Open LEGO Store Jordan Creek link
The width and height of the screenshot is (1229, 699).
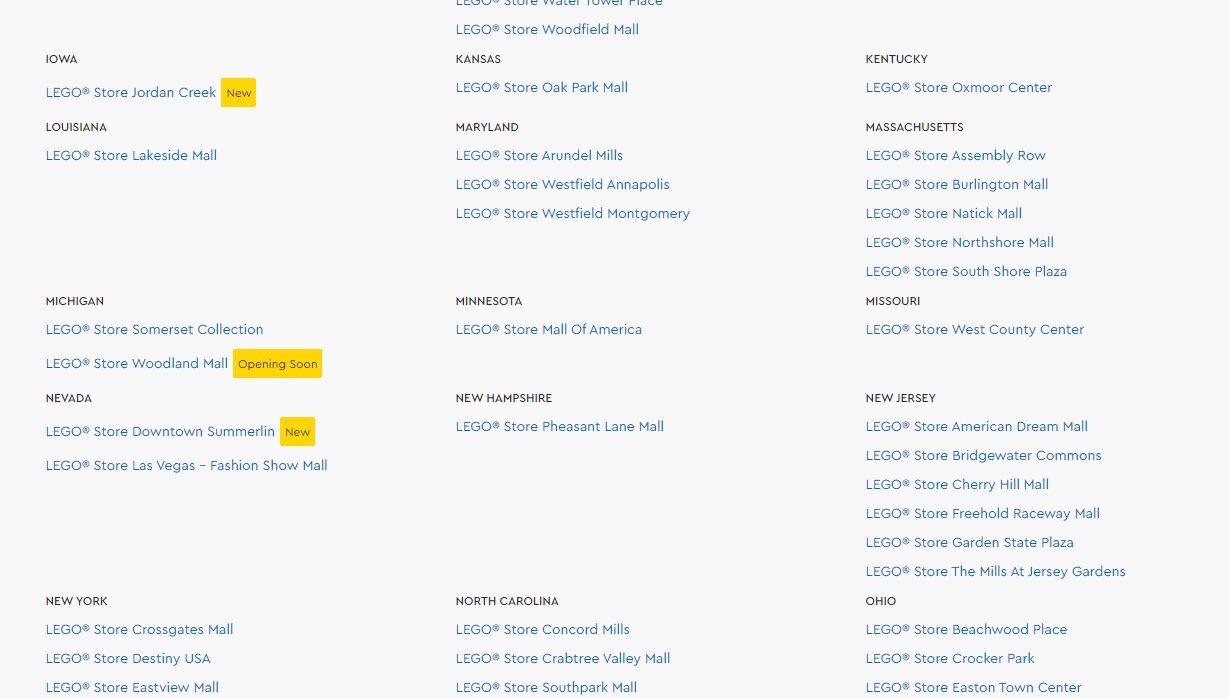(x=131, y=92)
